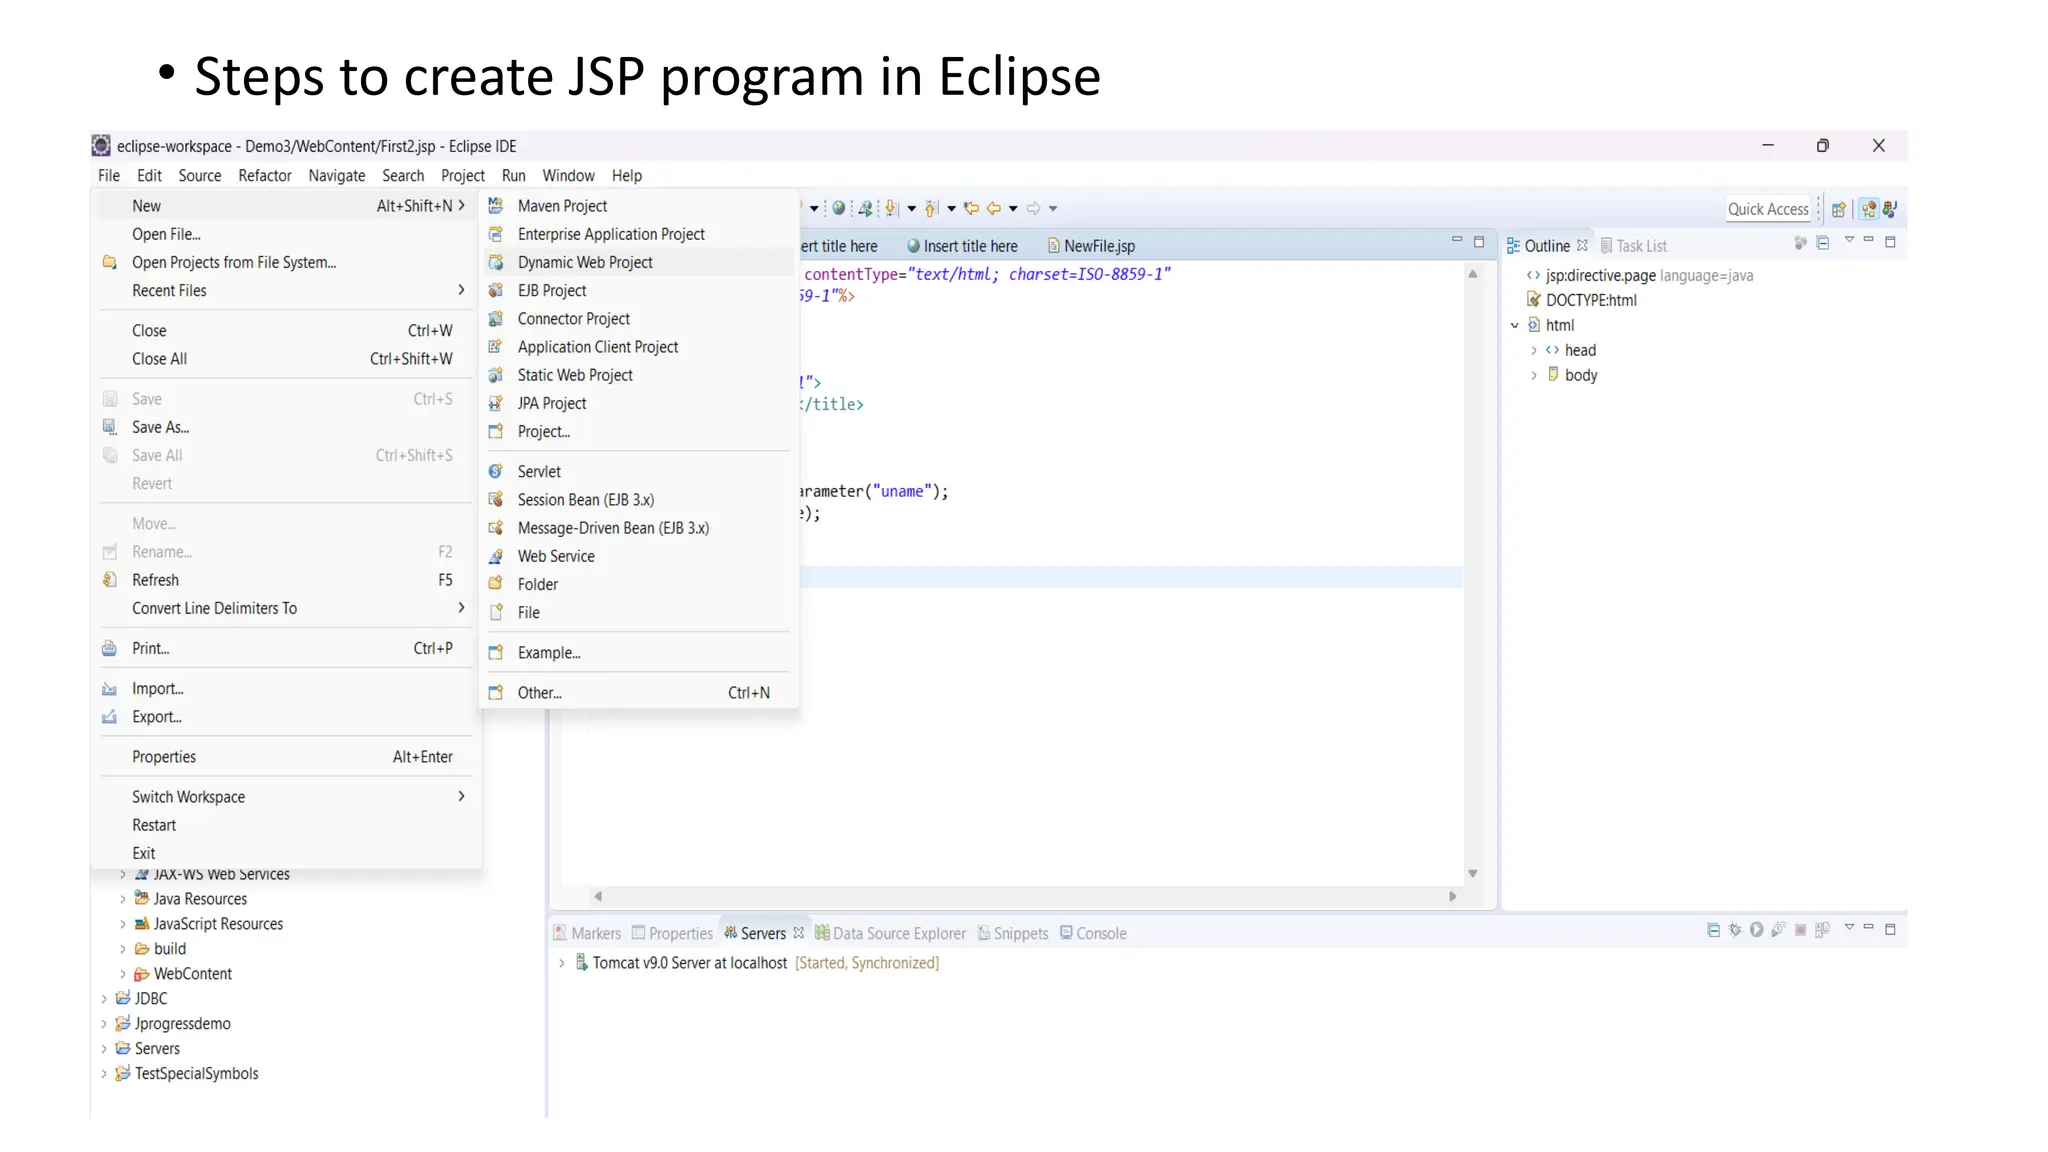This screenshot has height=1152, width=2048.
Task: Create a new Servlet
Action: (x=640, y=471)
